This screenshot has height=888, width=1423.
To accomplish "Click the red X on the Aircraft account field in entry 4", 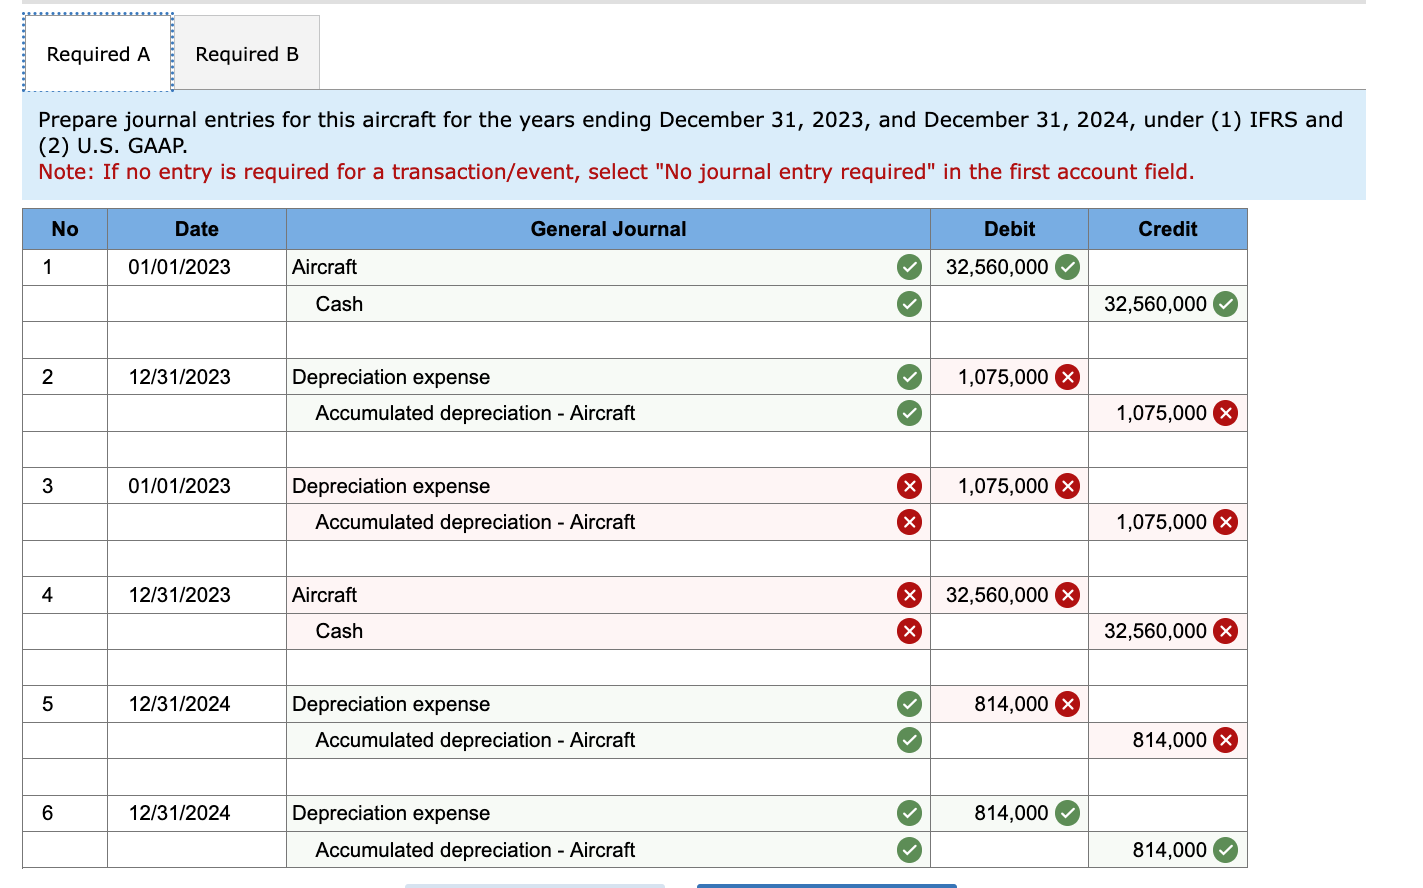I will coord(909,595).
